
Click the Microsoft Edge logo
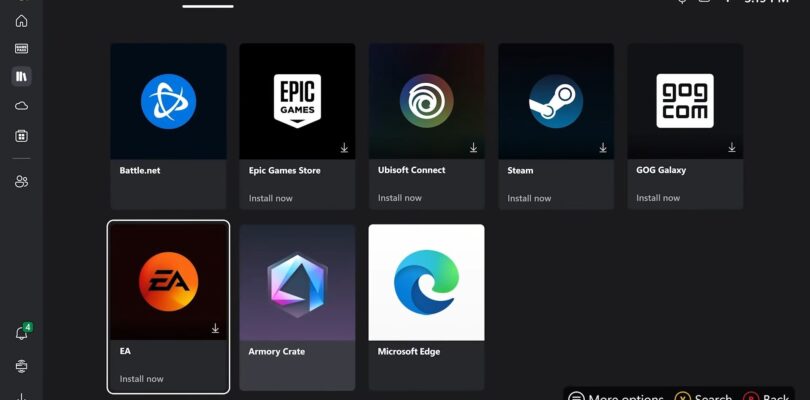coord(426,282)
